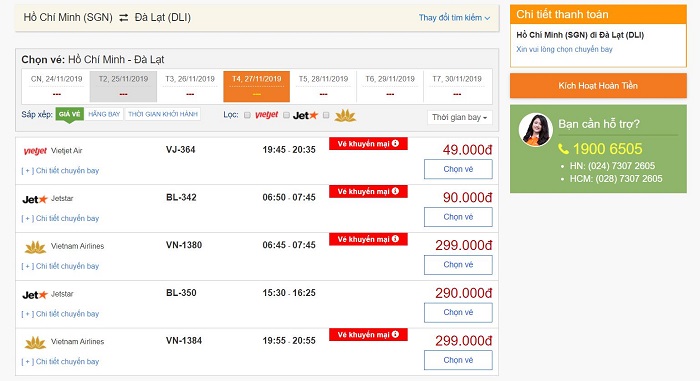
Task: Click Jetstar logo in BL-342 row
Action: pos(35,199)
